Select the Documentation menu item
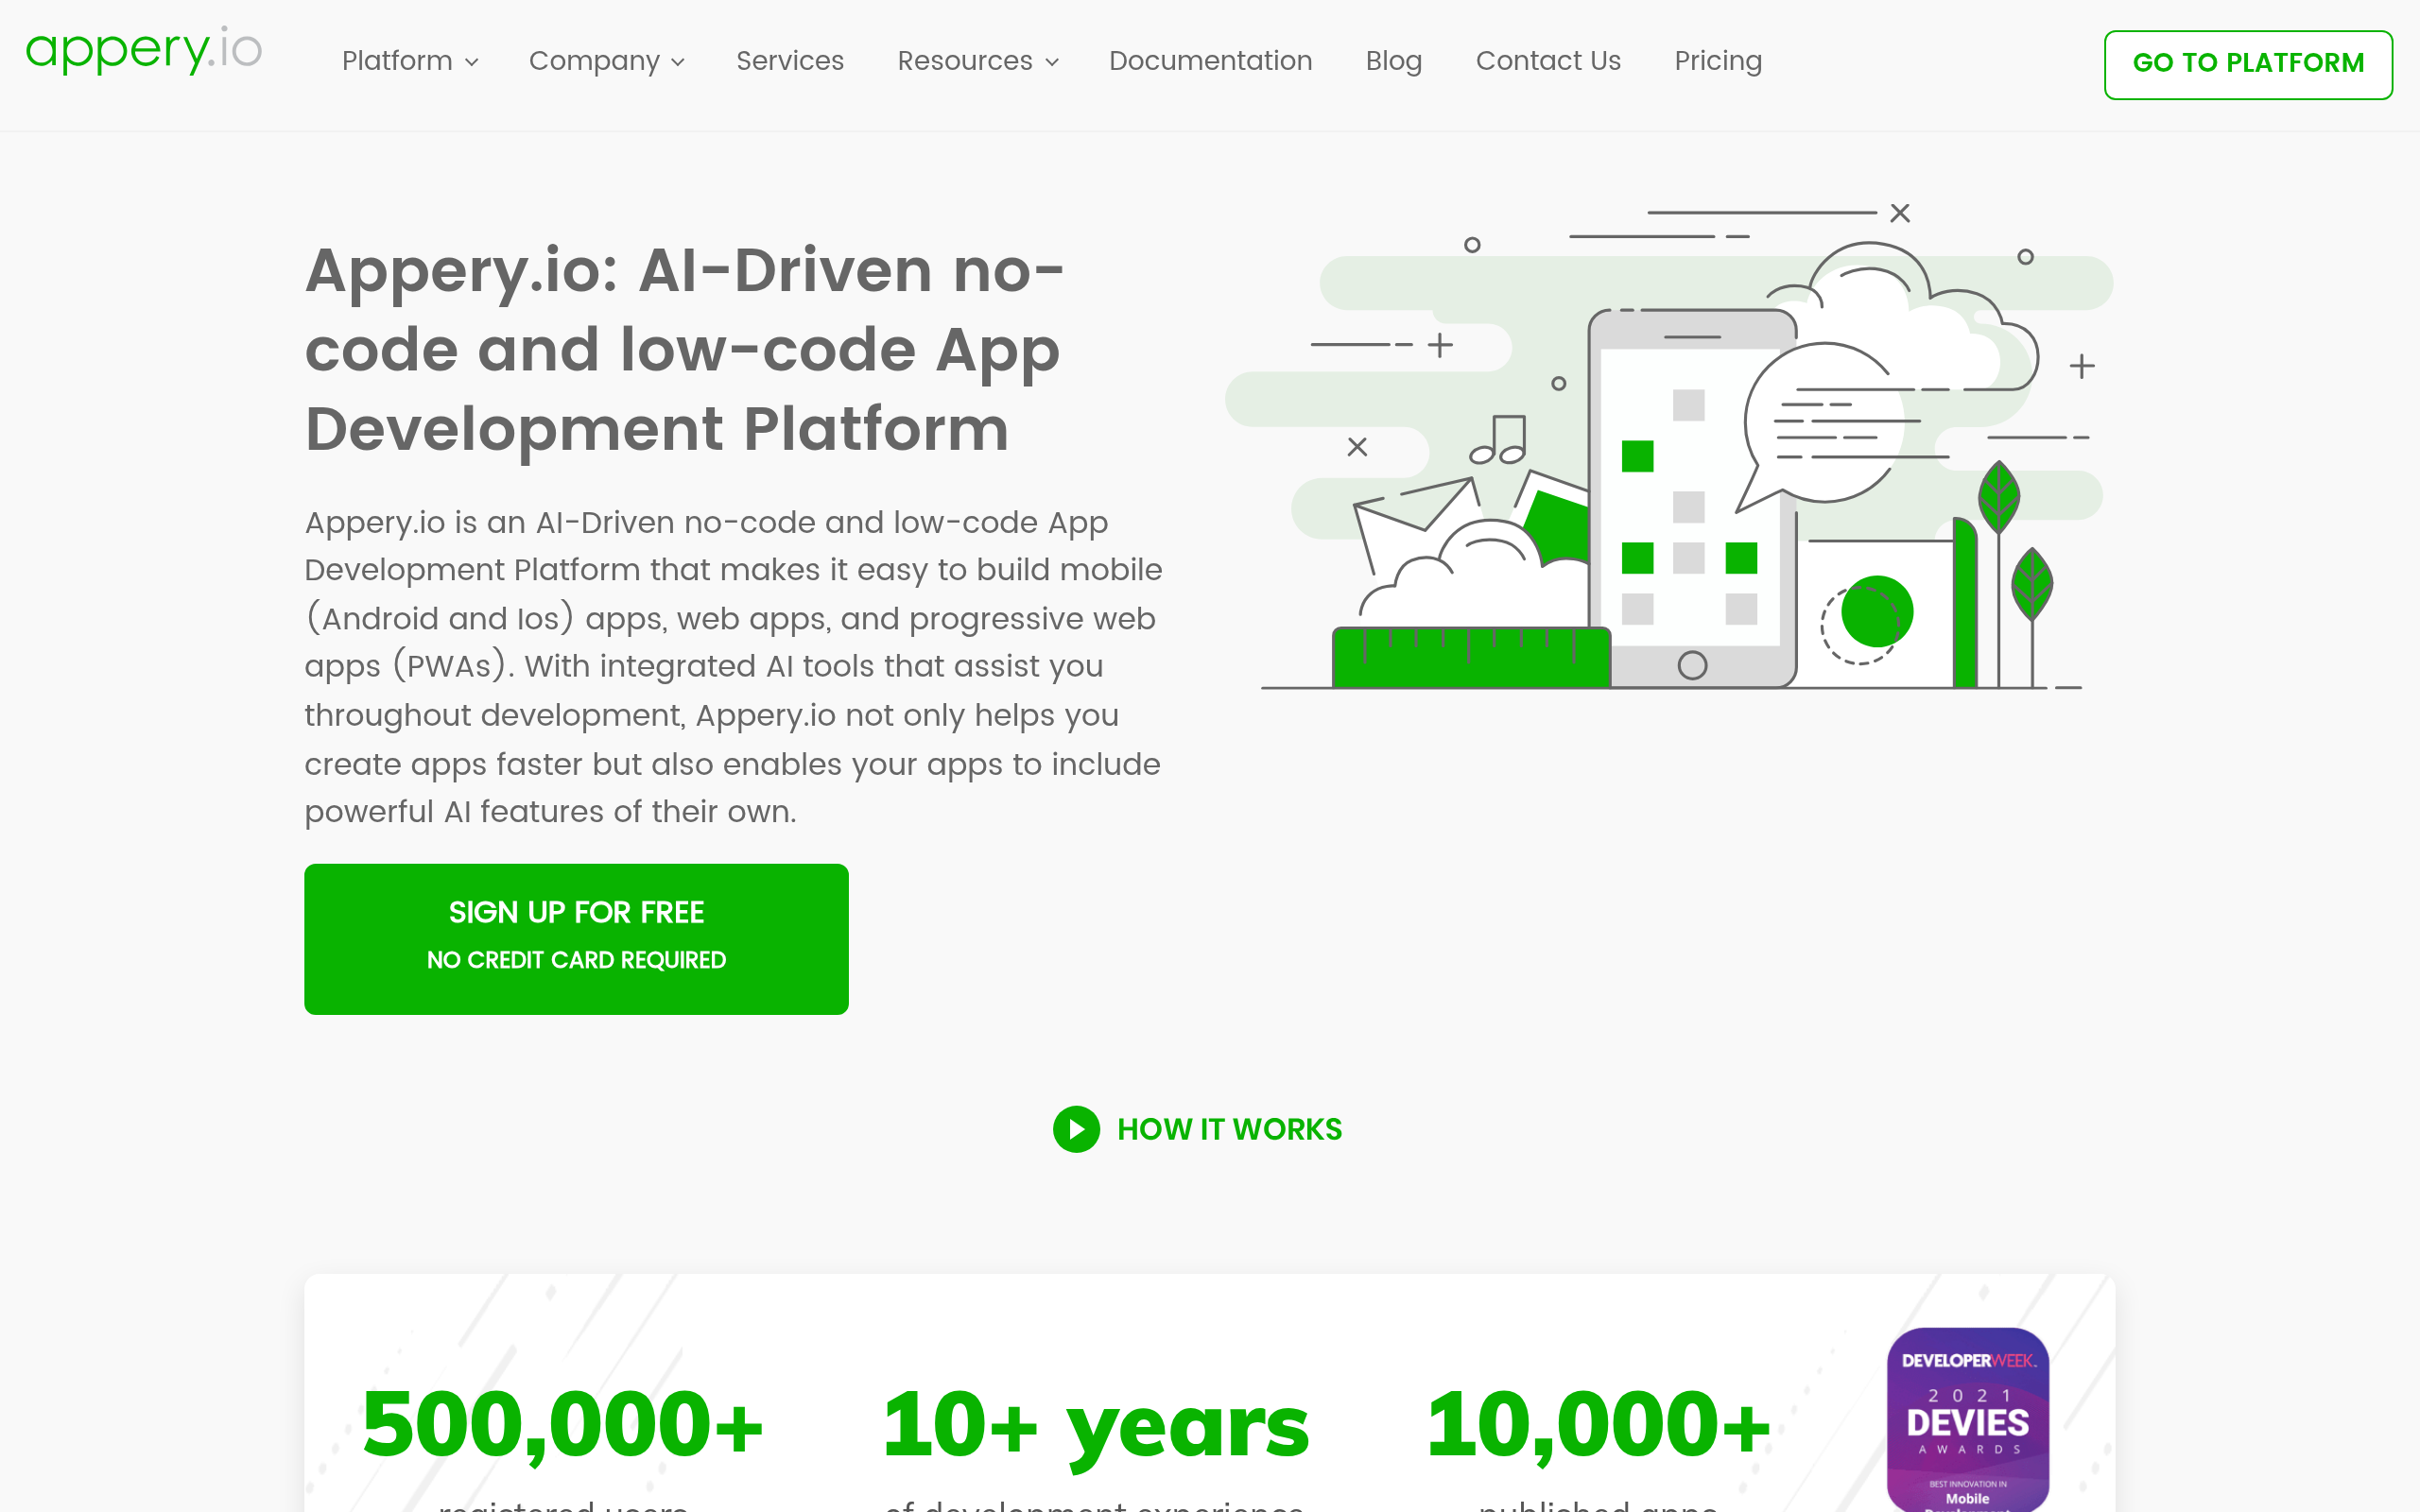The image size is (2420, 1512). click(x=1210, y=61)
